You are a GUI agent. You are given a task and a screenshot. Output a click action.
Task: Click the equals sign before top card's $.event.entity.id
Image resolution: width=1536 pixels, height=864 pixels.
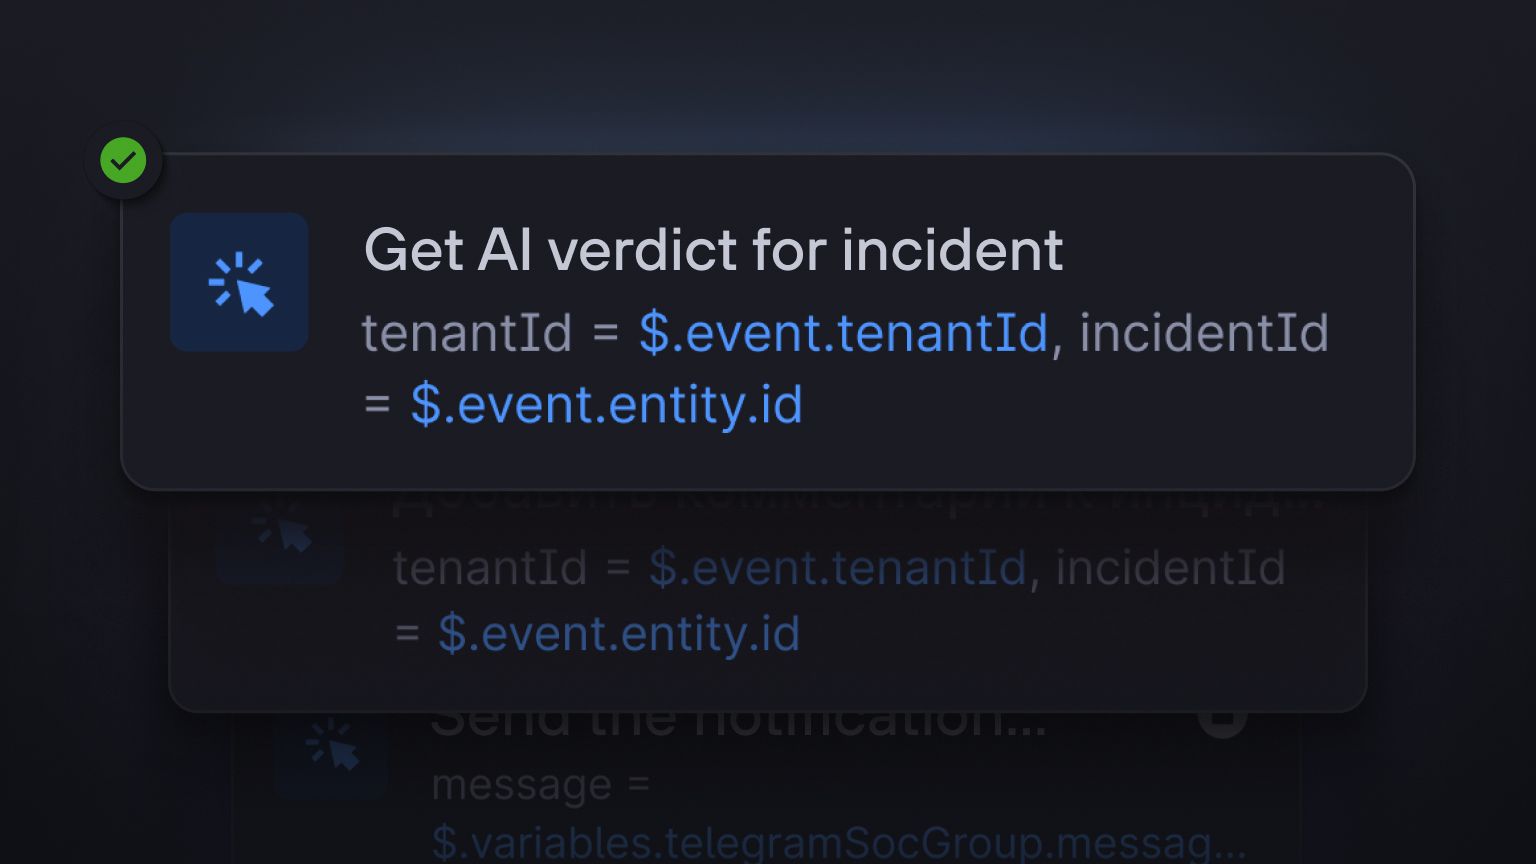[x=377, y=406]
